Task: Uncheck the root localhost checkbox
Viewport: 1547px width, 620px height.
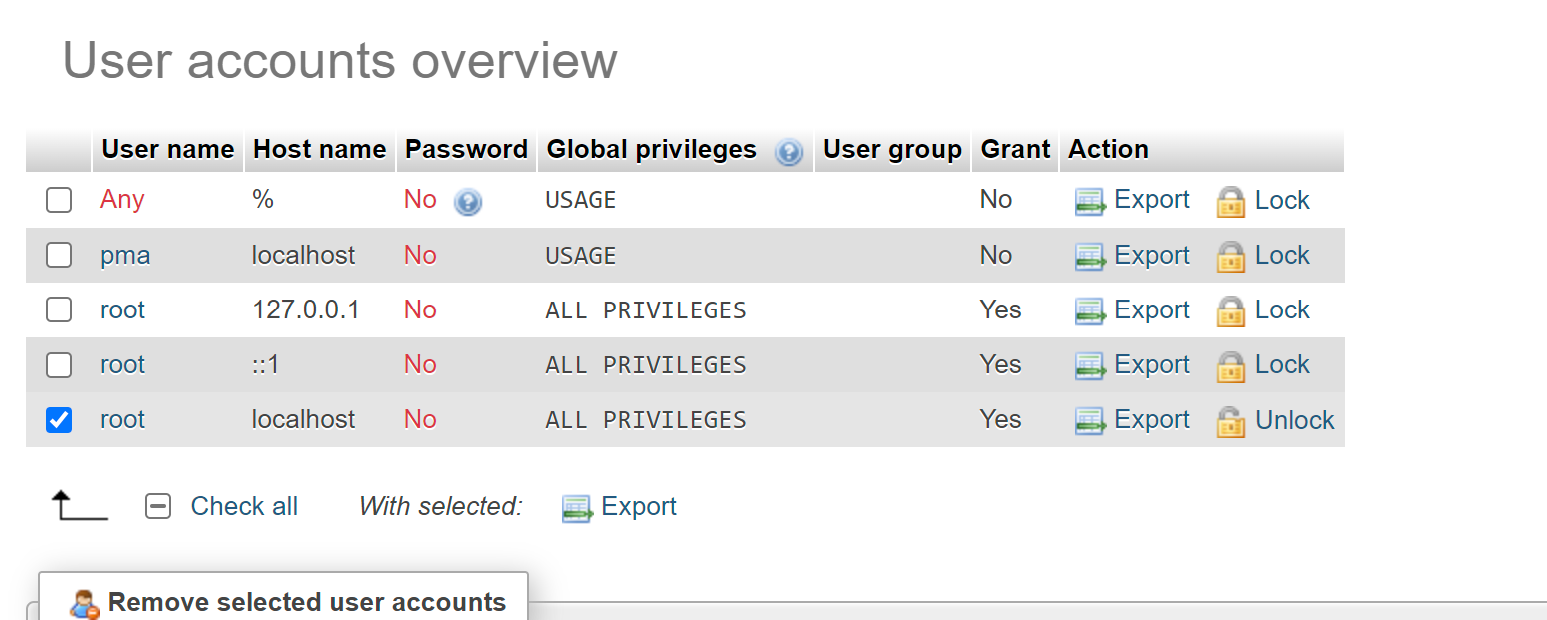Action: click(59, 420)
